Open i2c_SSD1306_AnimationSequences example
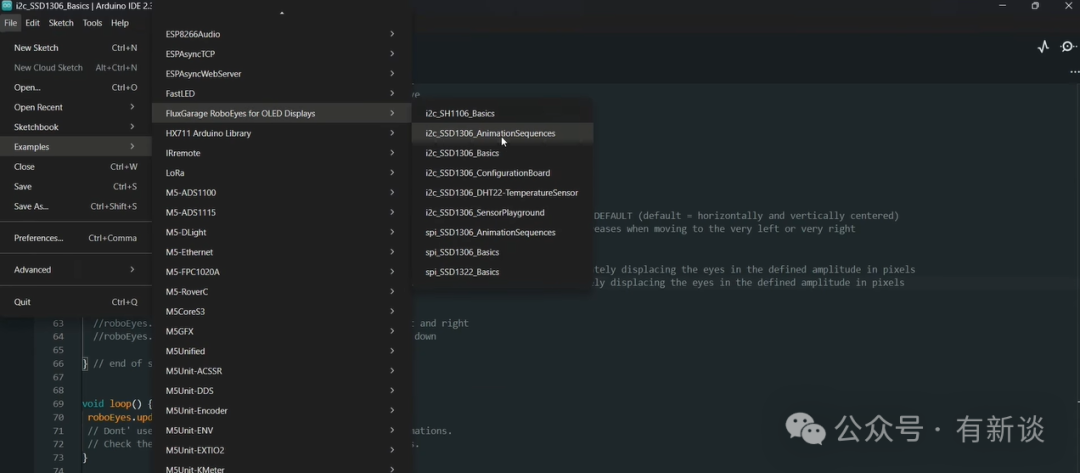This screenshot has width=1080, height=473. 502,134
